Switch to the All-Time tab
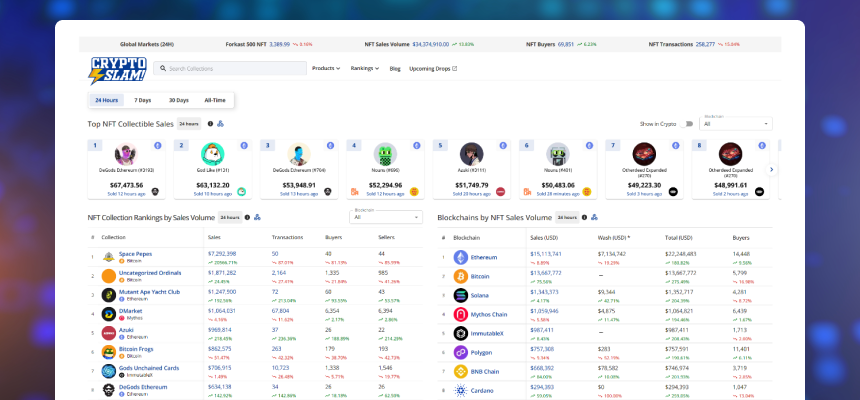This screenshot has height=400, width=860. pos(214,100)
